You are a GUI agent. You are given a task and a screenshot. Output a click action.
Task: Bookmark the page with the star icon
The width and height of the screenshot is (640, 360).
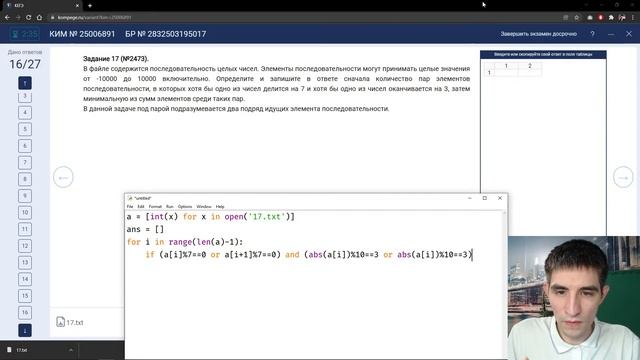577,18
